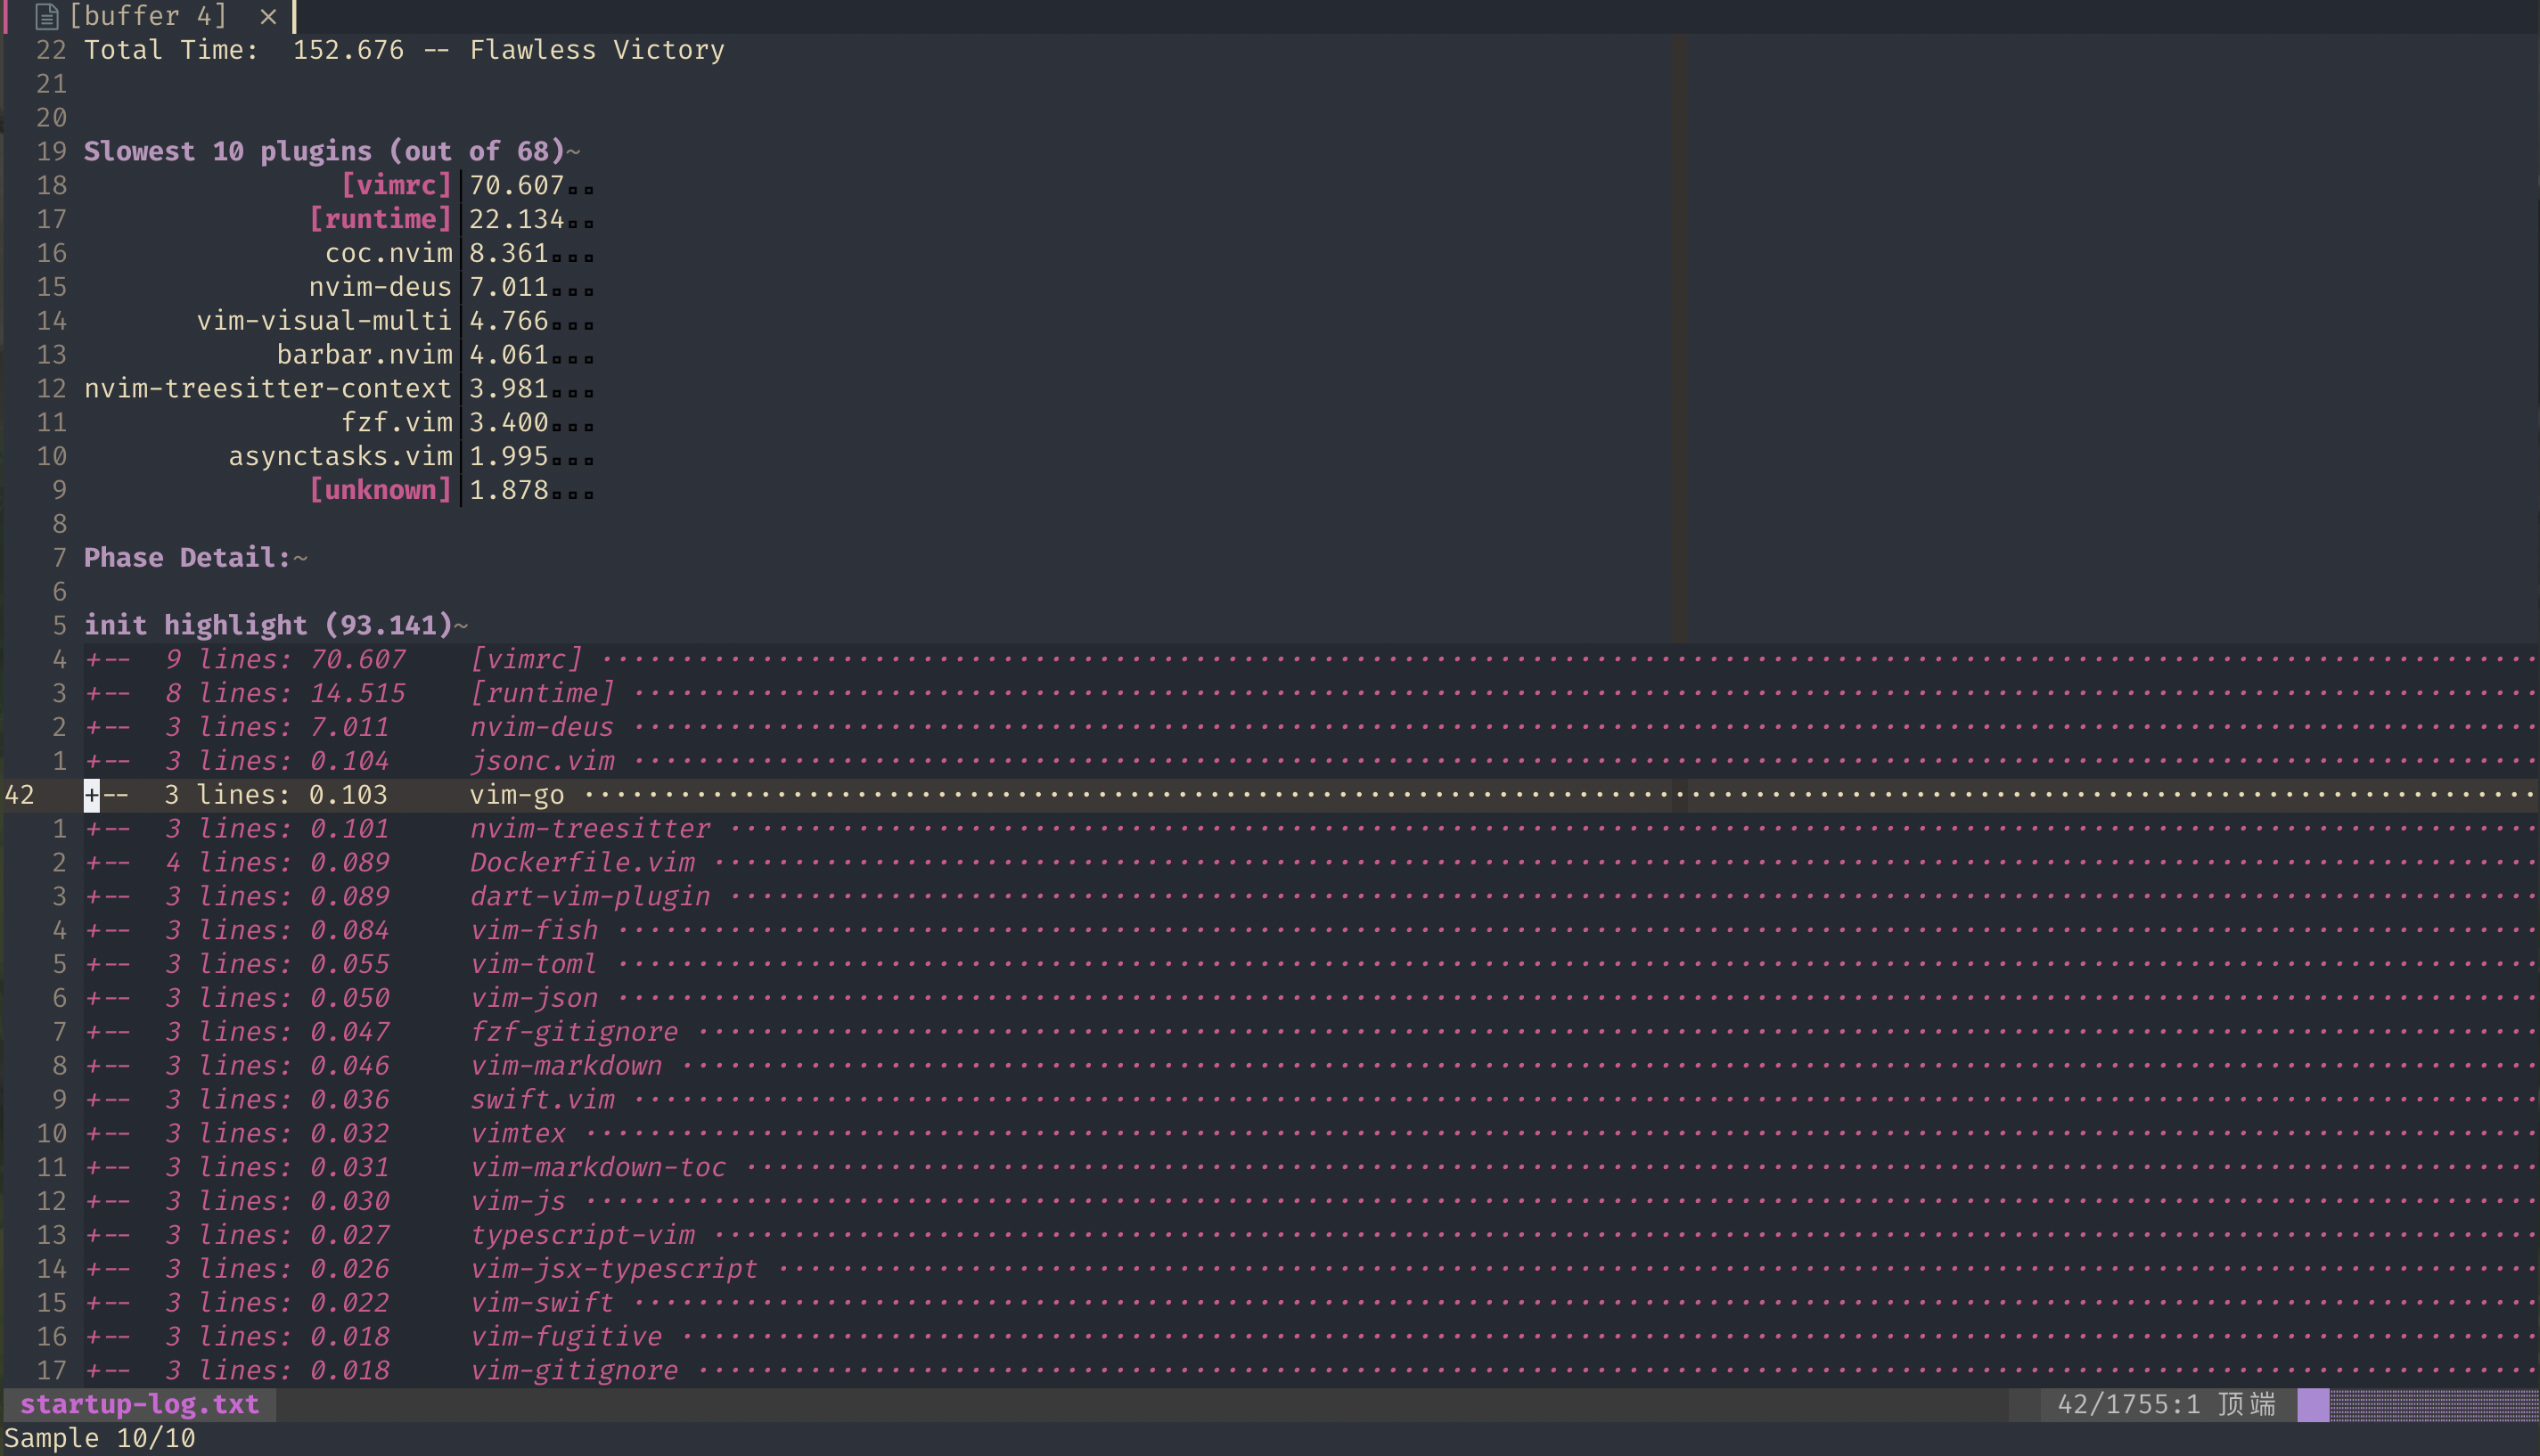This screenshot has width=2540, height=1456.
Task: Click the purple scroll position block in statusline
Action: (2312, 1405)
